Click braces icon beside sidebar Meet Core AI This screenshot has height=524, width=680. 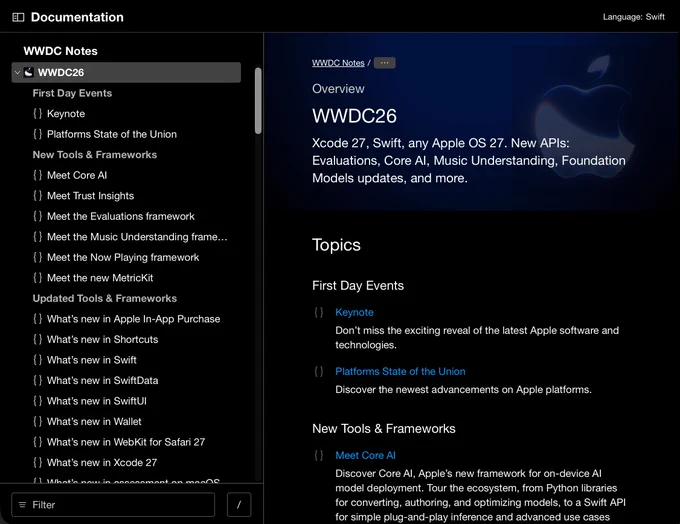[x=38, y=175]
